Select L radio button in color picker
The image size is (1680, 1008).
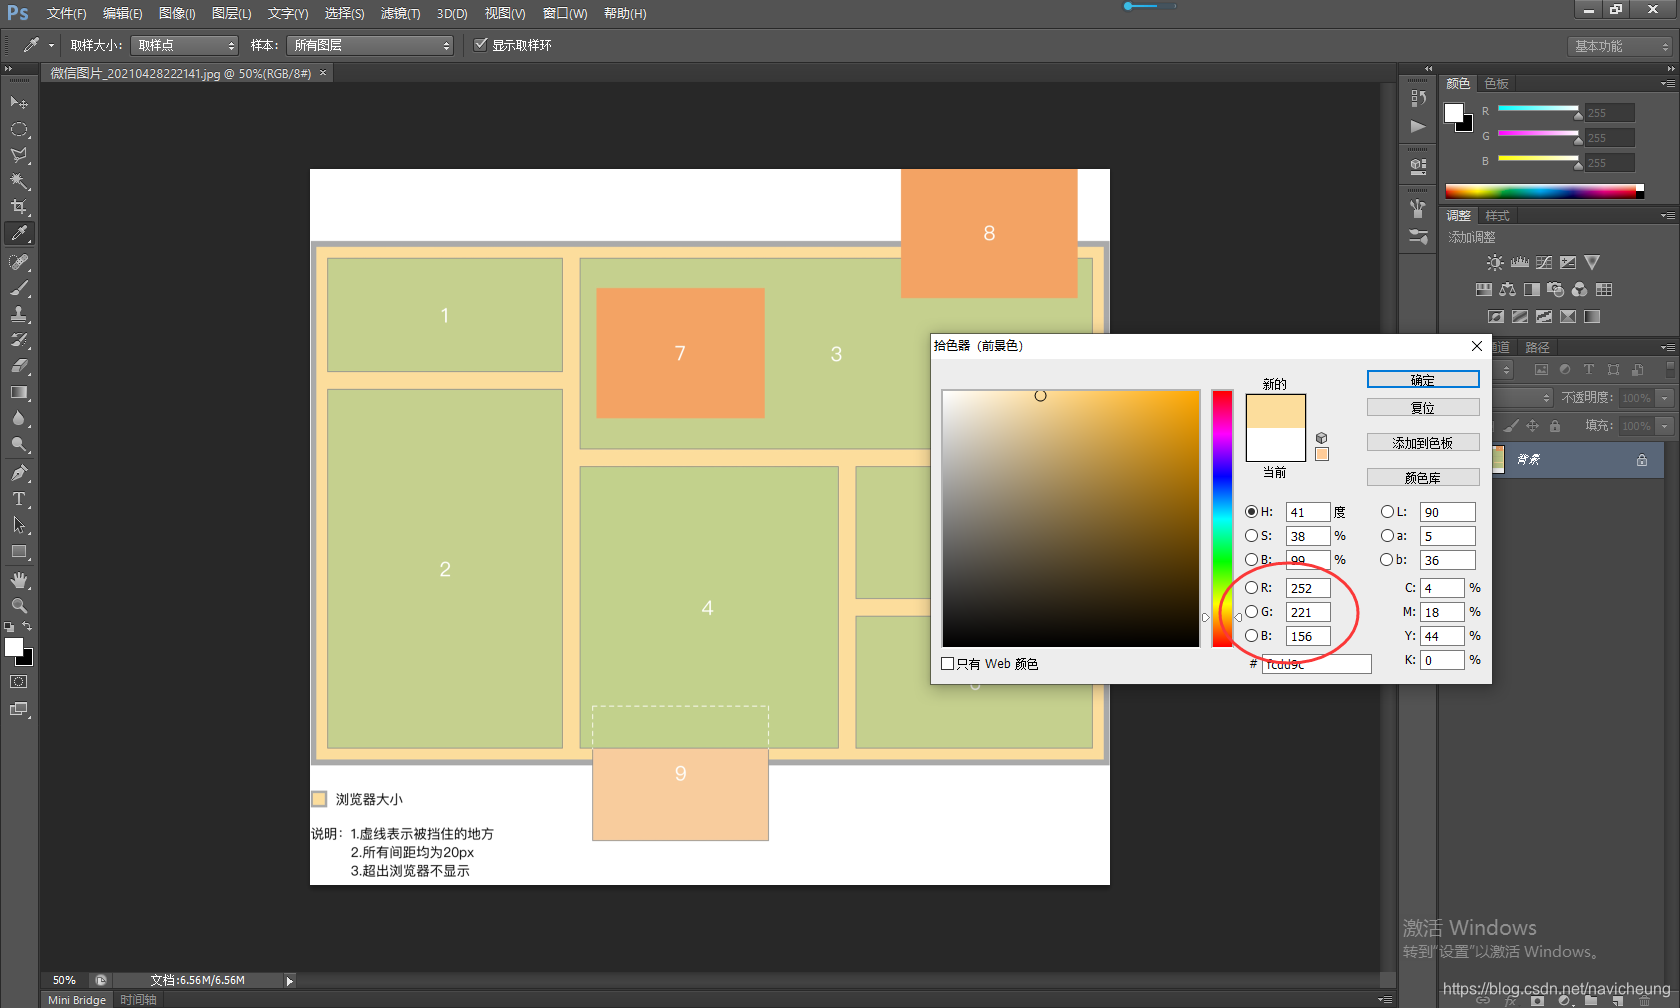click(1387, 511)
